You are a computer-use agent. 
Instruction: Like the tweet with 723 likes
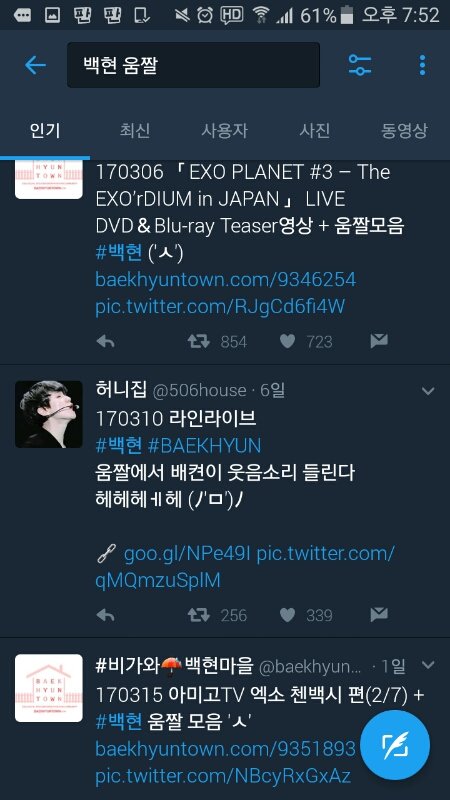click(x=287, y=341)
